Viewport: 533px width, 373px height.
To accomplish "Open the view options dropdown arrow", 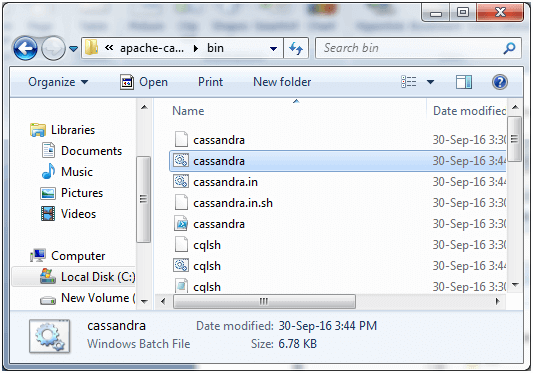I will [430, 82].
